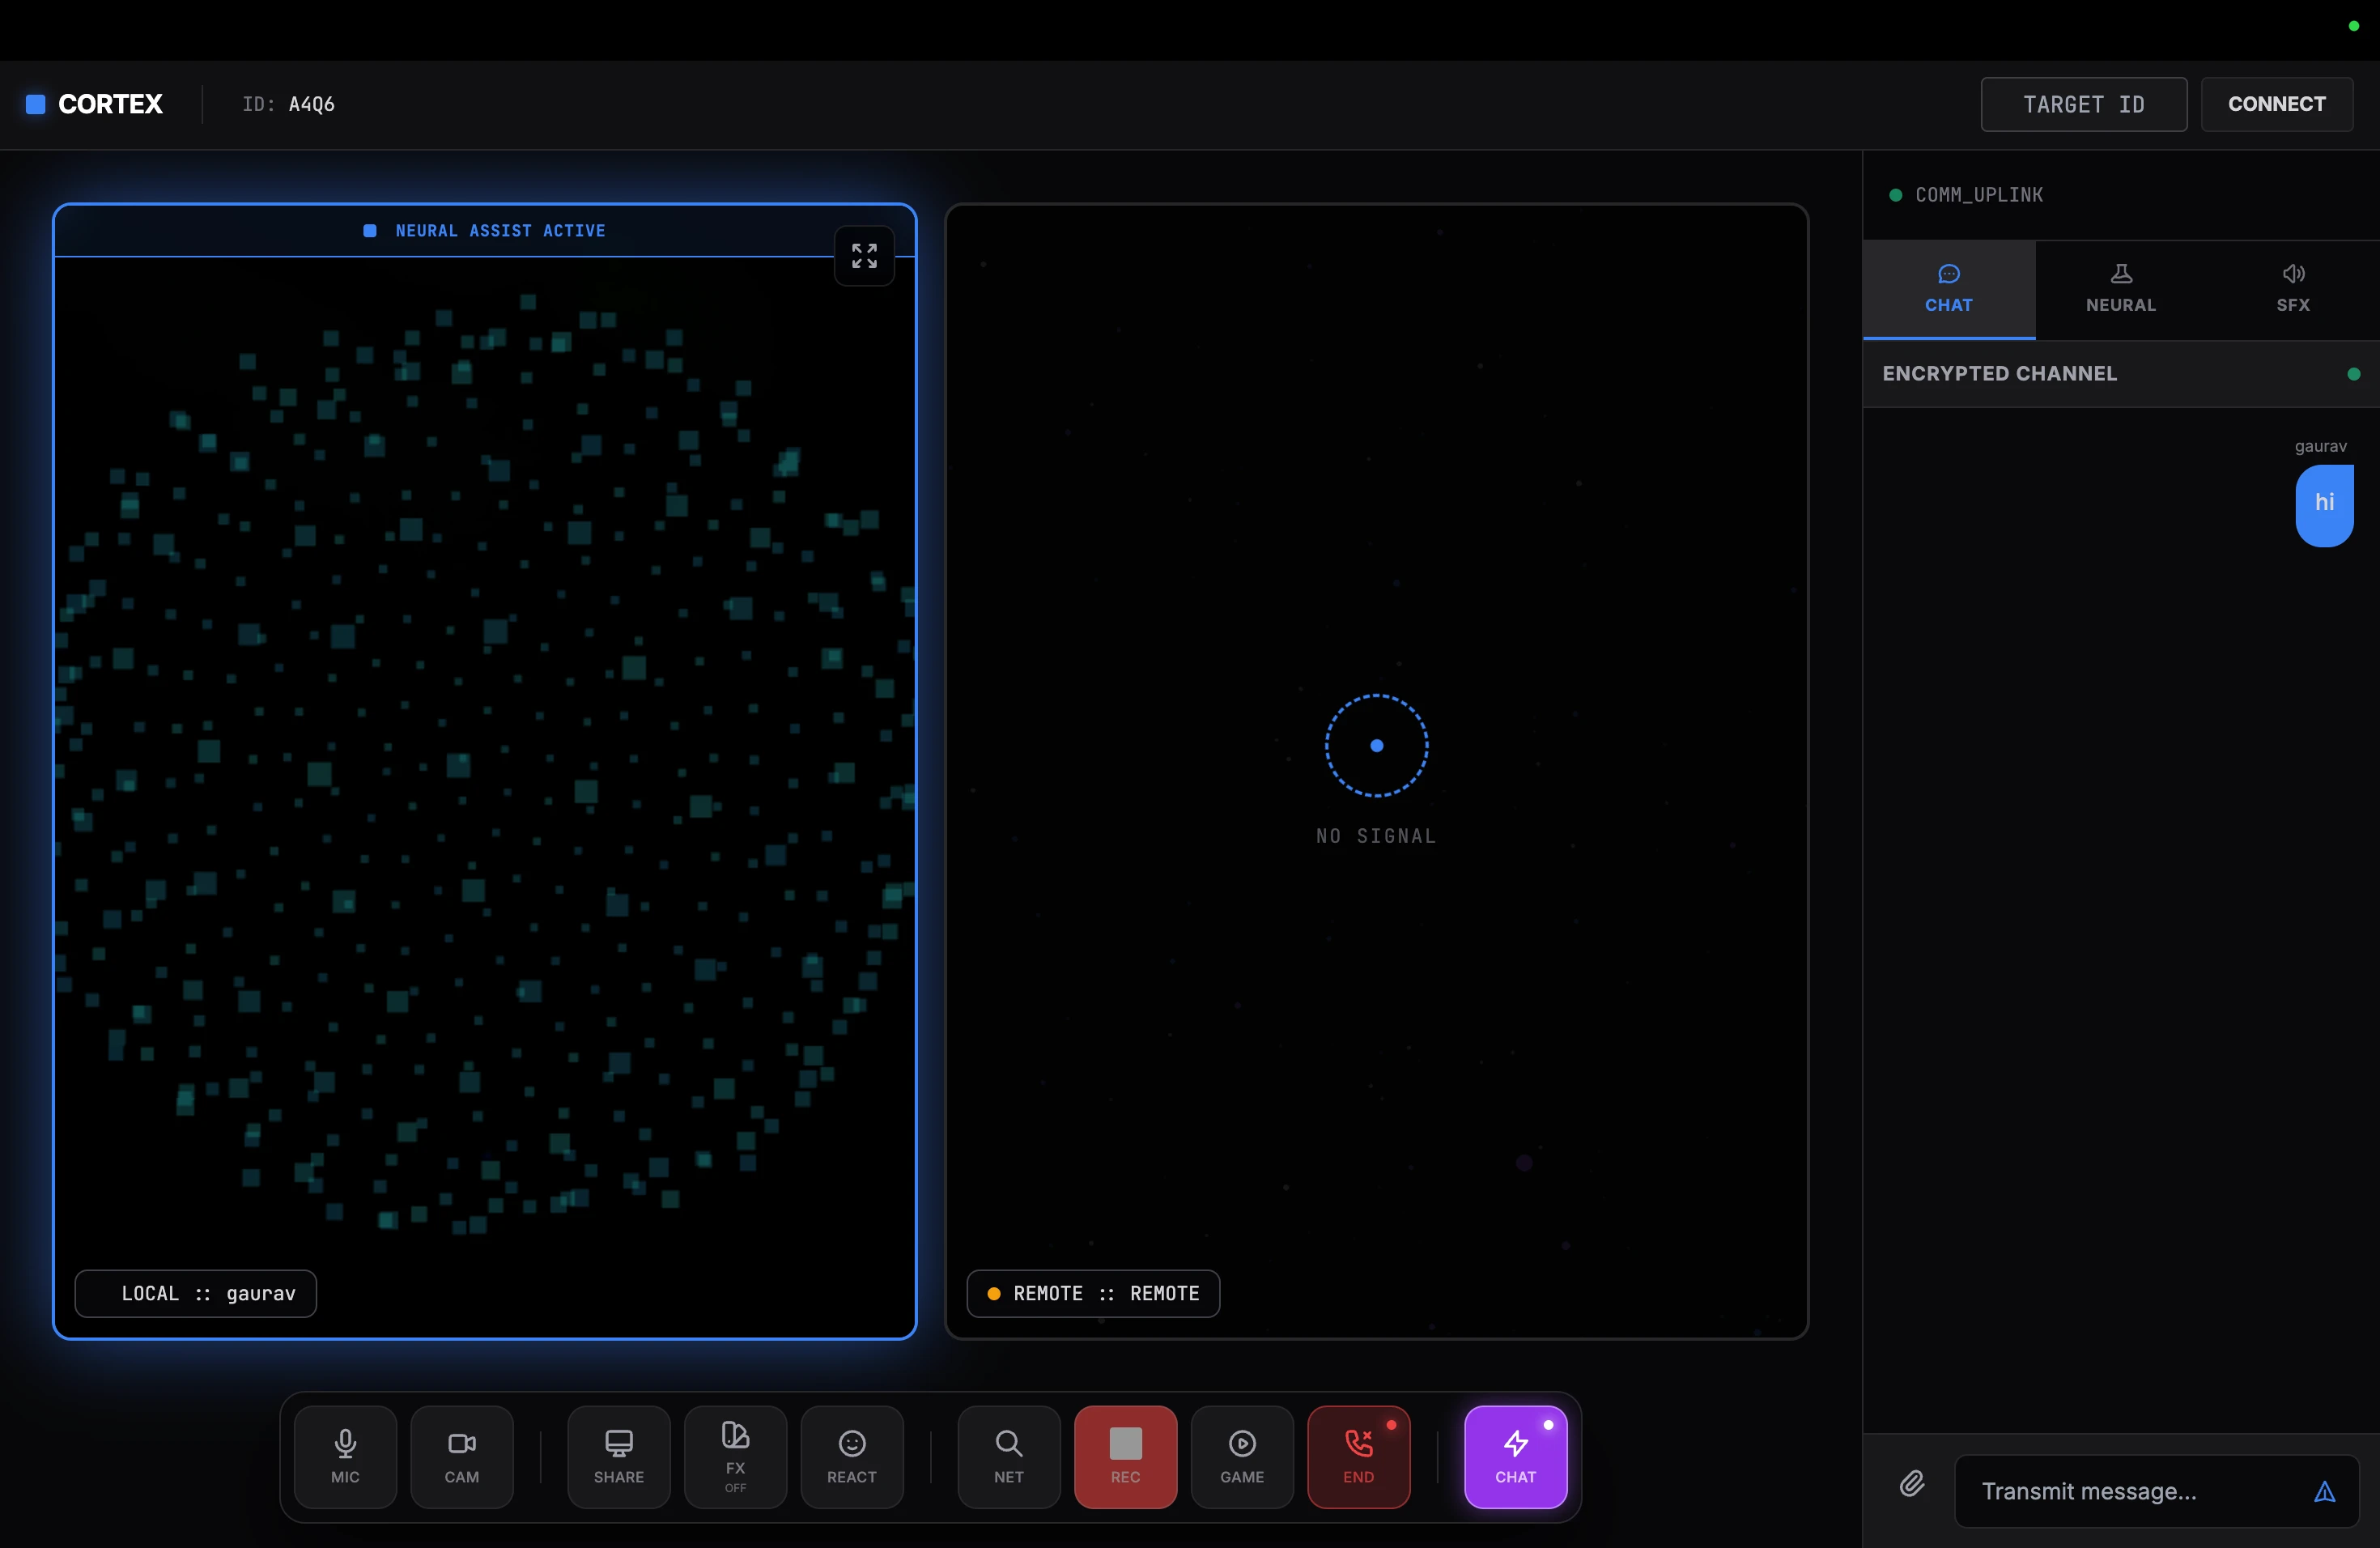End the call with the END button
This screenshot has width=2380, height=1548.
point(1359,1457)
